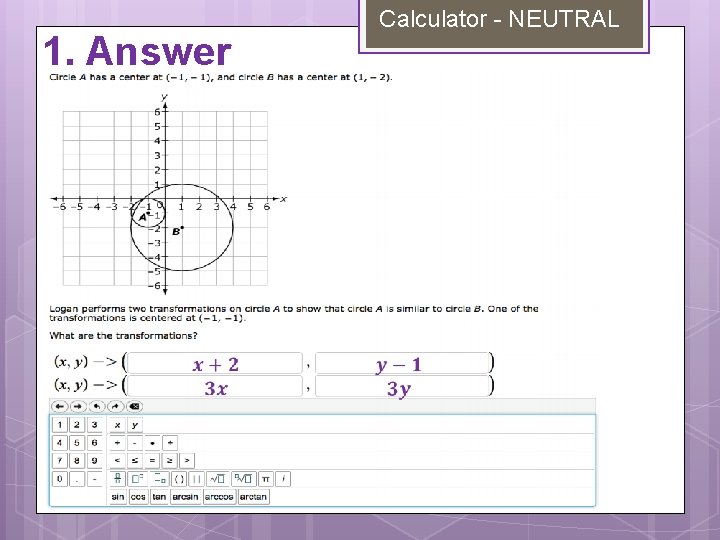Click the decimal point key
The height and width of the screenshot is (540, 720).
(77, 479)
